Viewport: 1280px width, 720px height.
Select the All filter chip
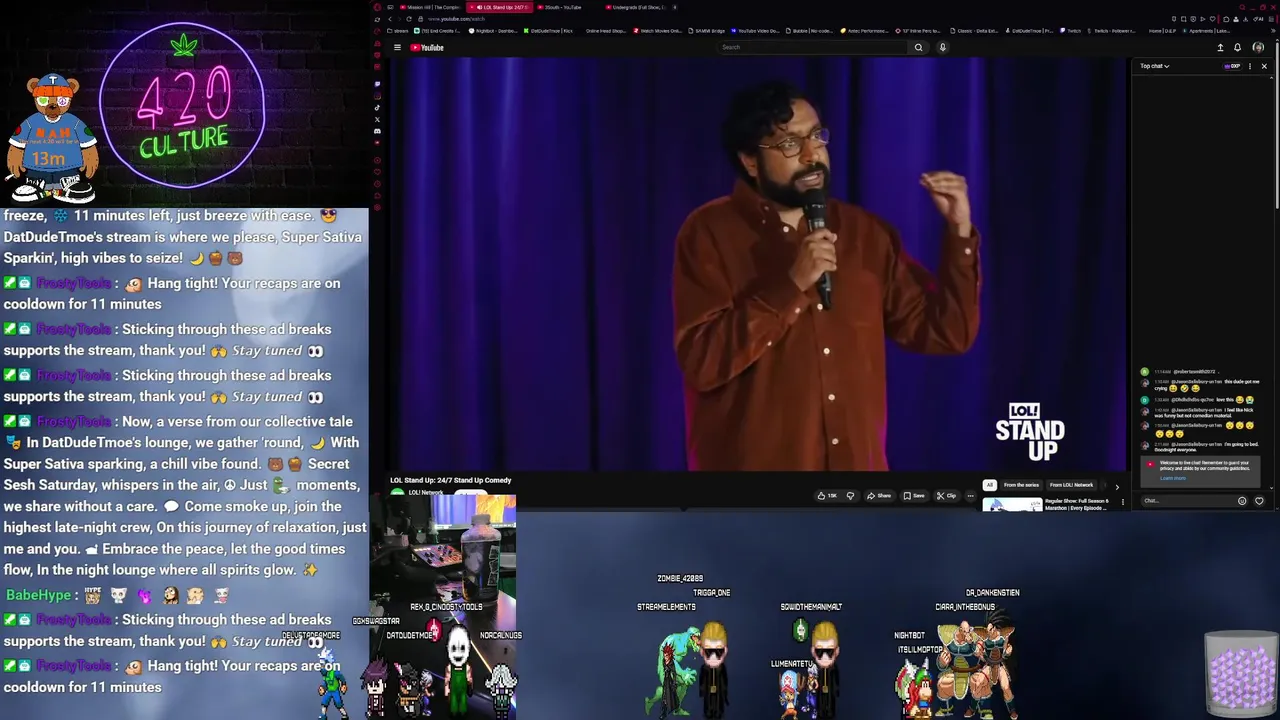989,485
